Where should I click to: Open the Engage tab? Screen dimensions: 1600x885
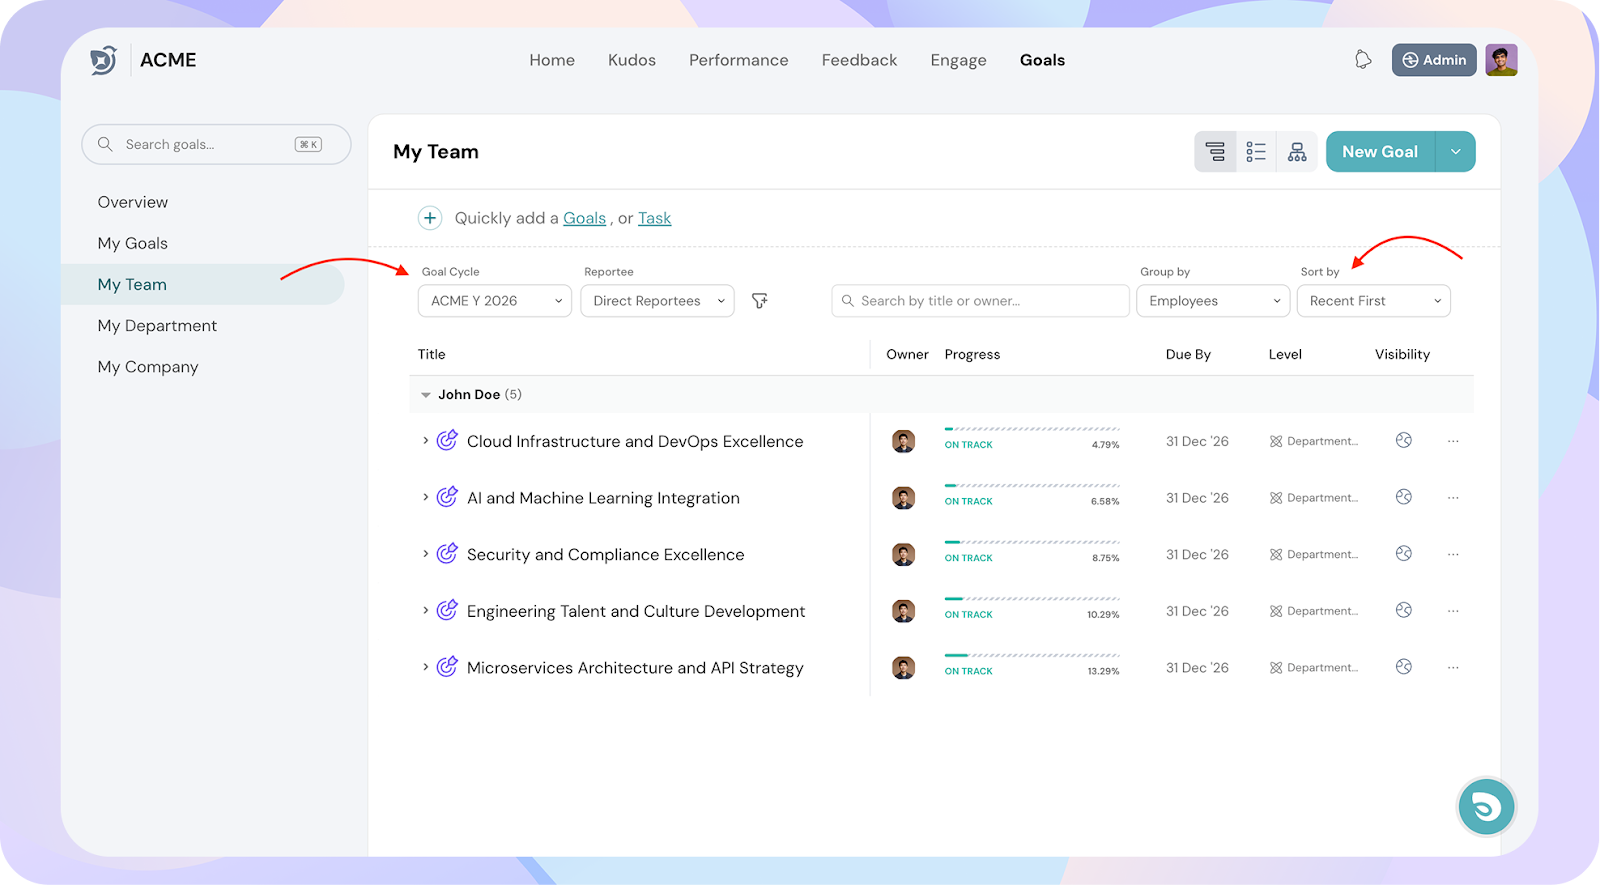tap(958, 61)
